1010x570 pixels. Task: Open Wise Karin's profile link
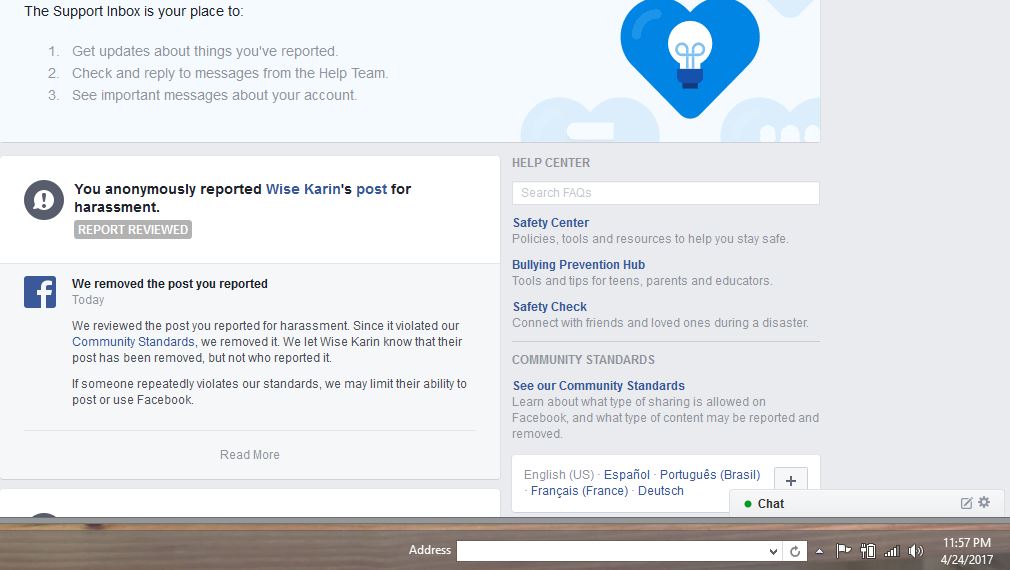click(x=303, y=189)
